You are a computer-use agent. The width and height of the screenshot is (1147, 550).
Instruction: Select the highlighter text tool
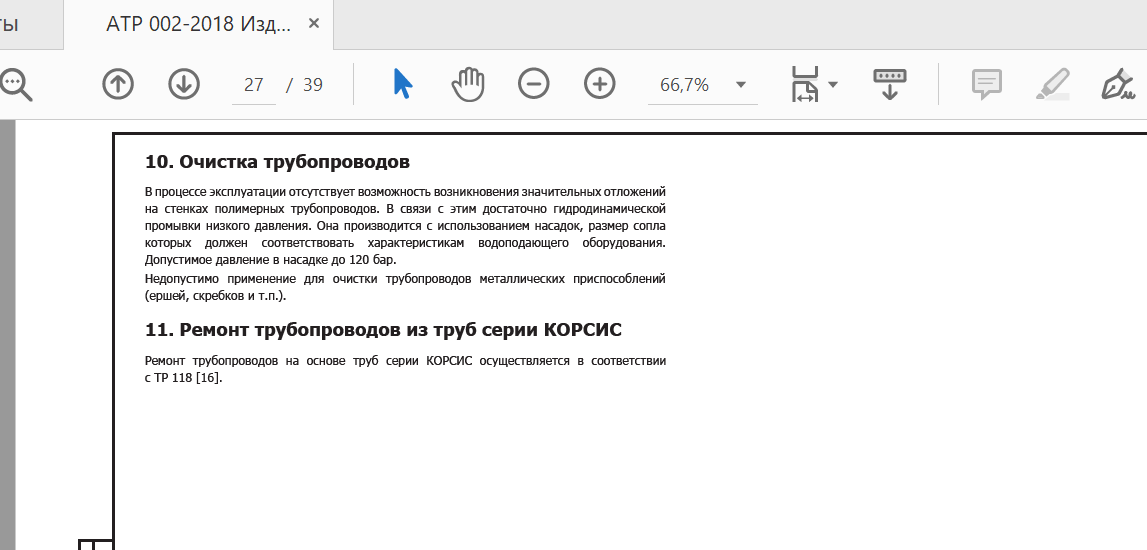point(1053,84)
